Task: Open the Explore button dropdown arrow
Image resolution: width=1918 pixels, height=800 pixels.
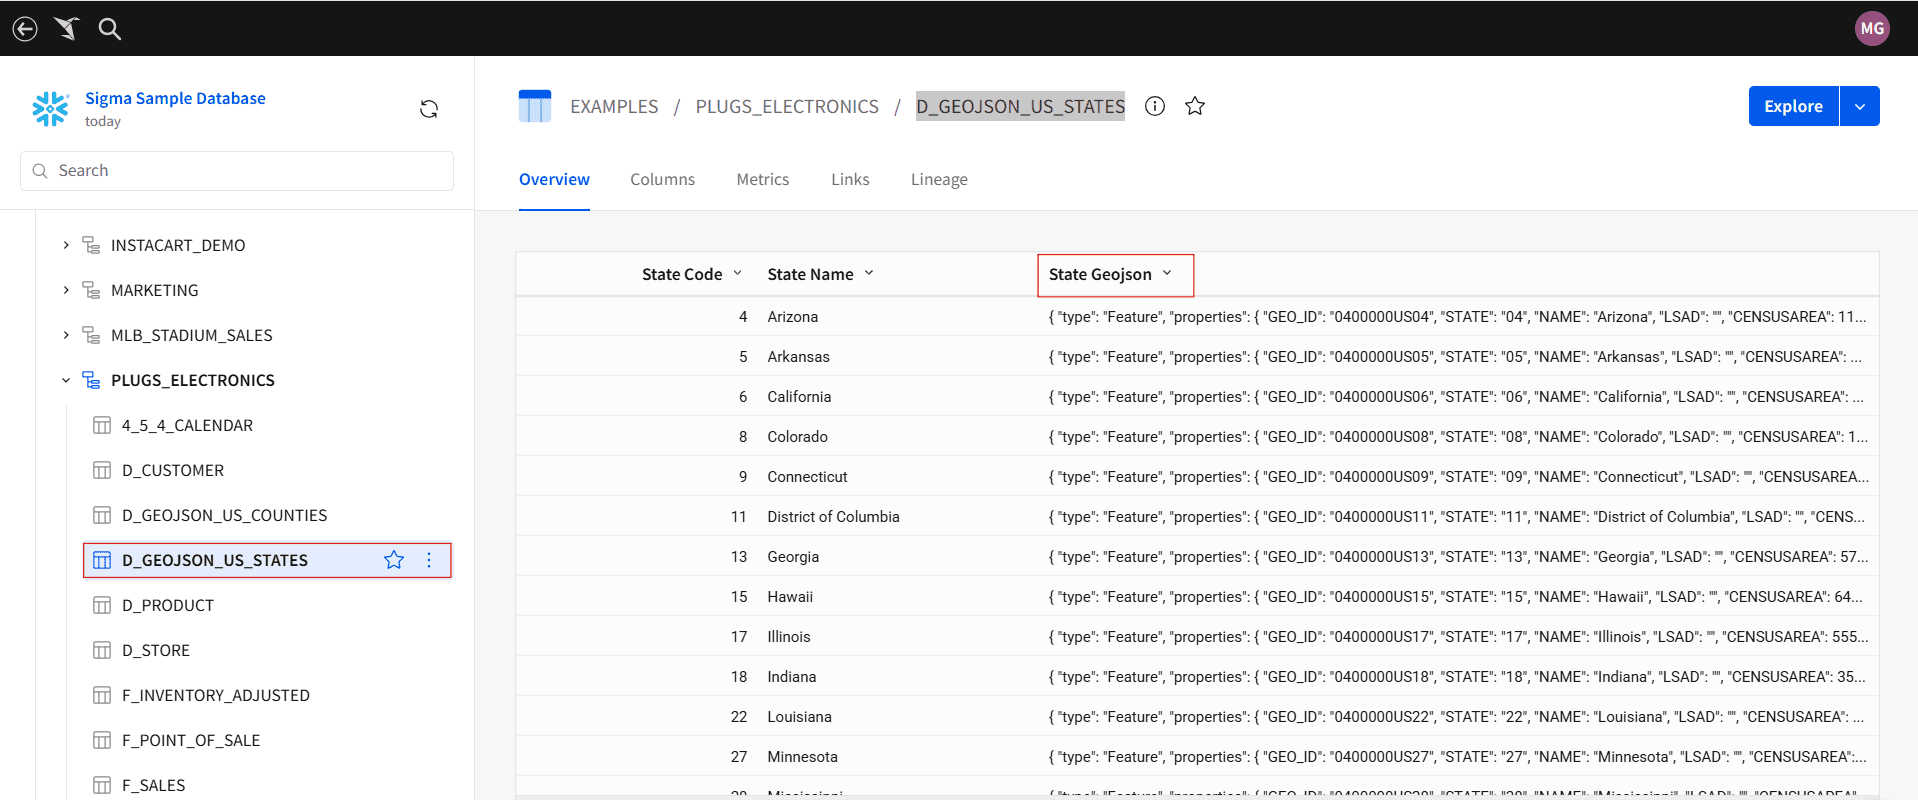Action: (x=1860, y=106)
